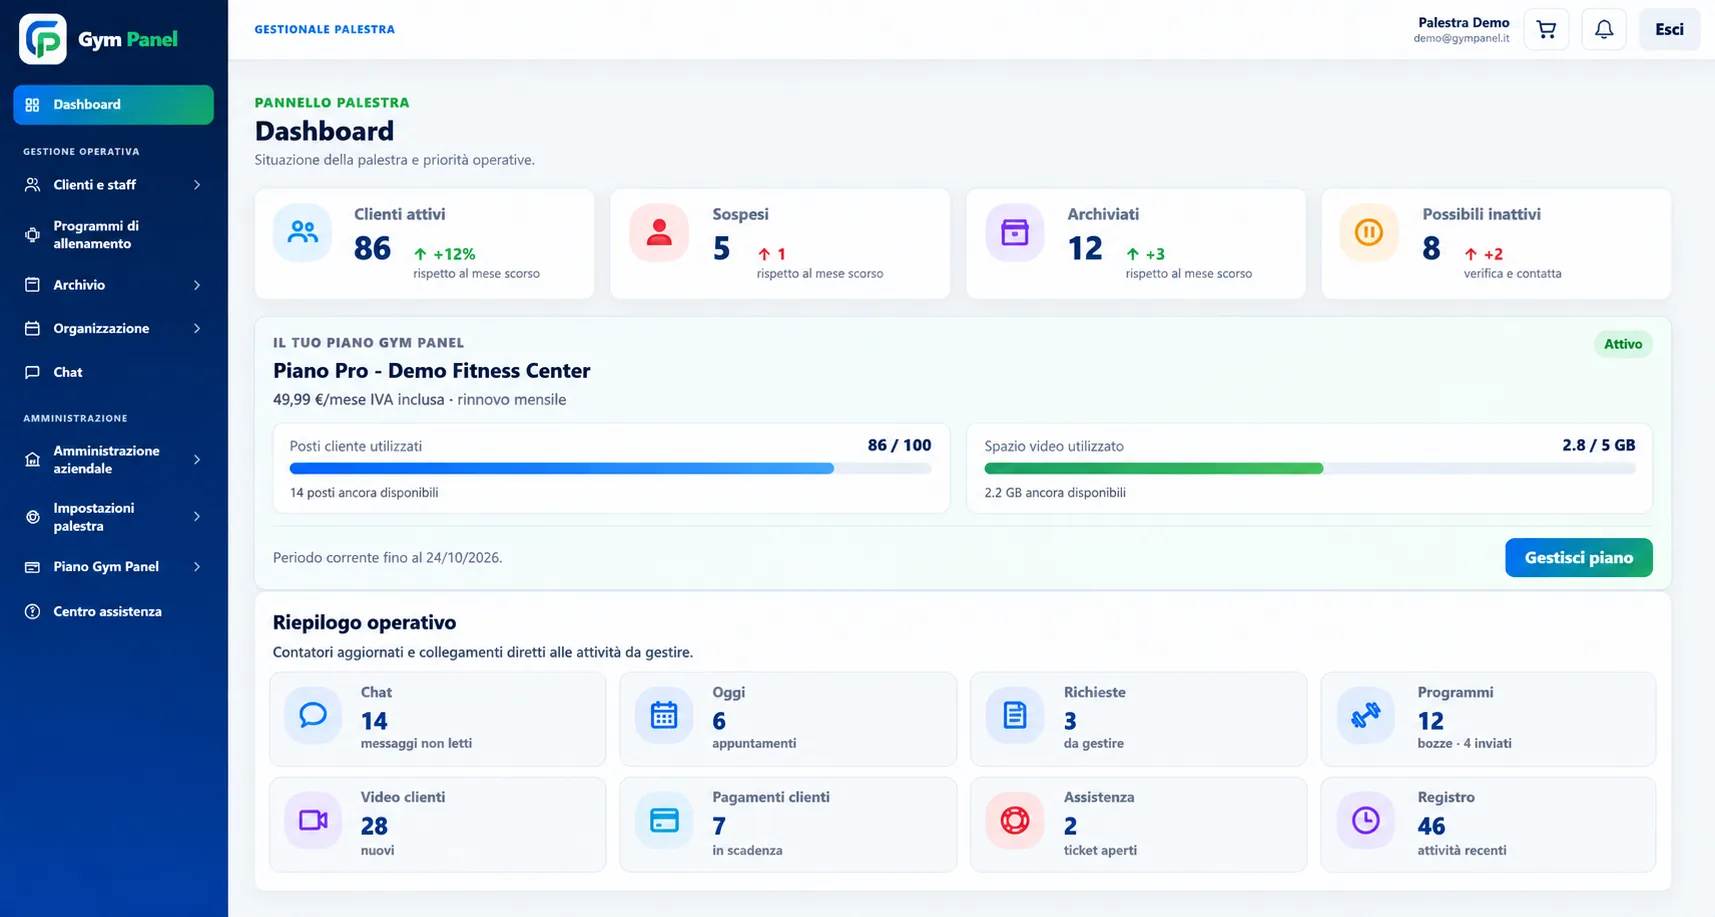Go to Programmi di allenamento

coord(113,235)
